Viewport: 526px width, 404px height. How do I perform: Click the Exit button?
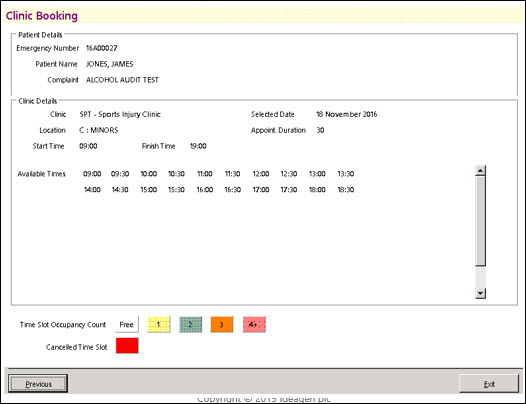(x=489, y=384)
